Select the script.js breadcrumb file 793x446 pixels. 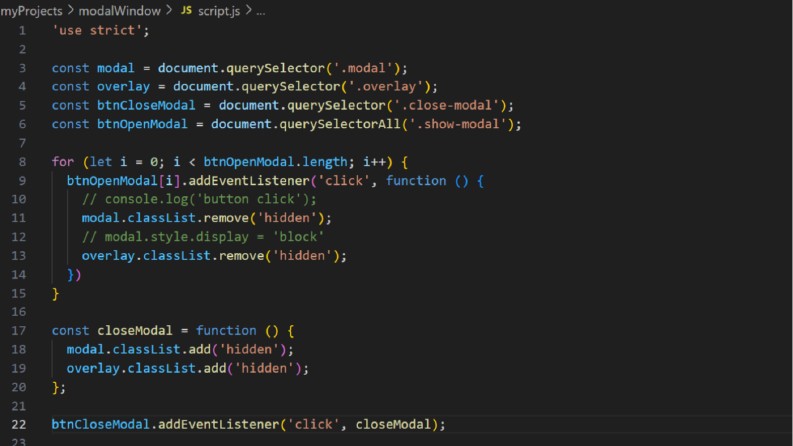tap(219, 11)
